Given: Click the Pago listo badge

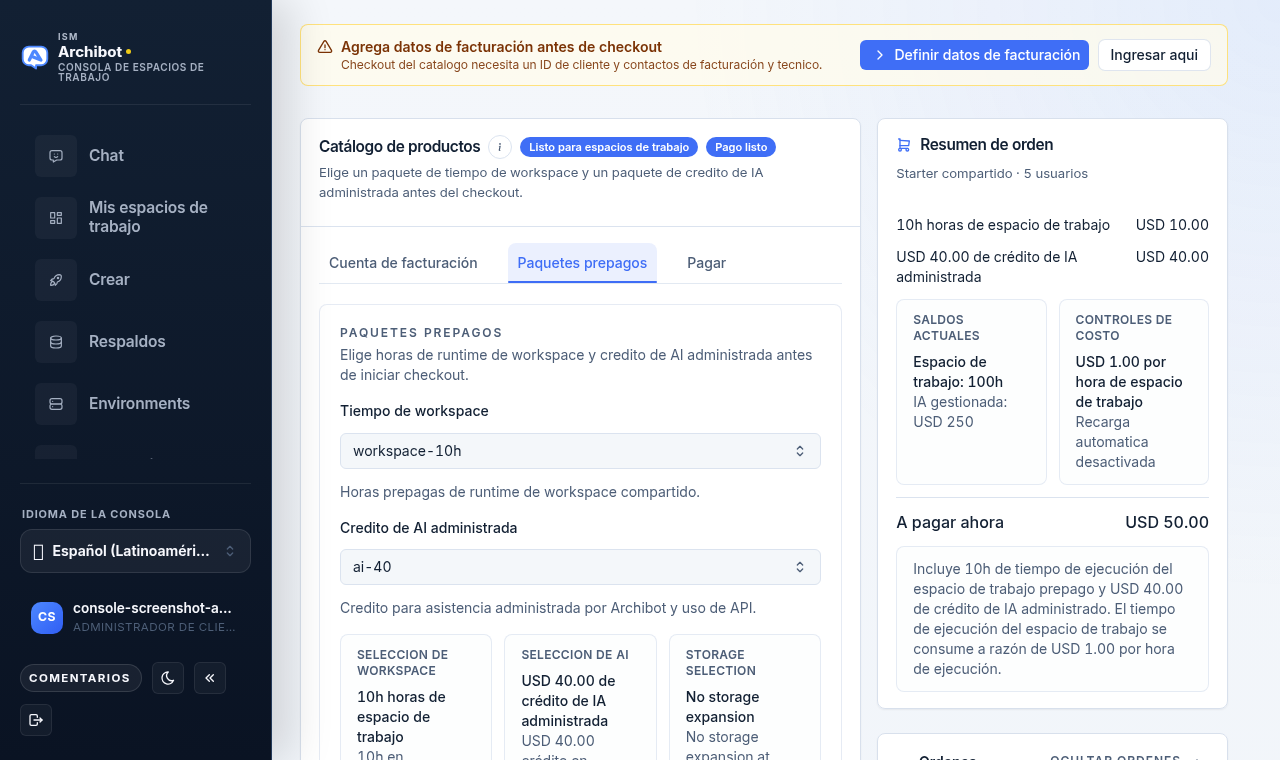Looking at the screenshot, I should click(x=741, y=147).
